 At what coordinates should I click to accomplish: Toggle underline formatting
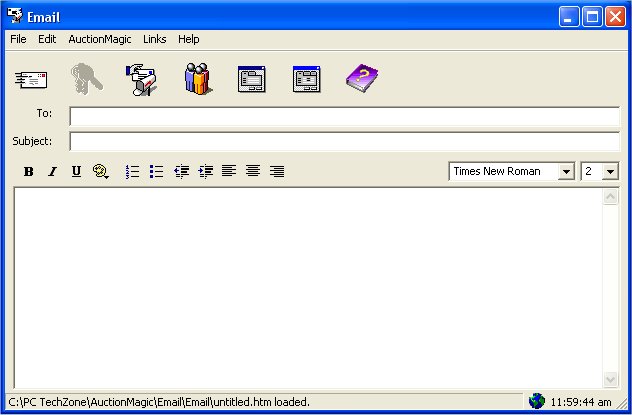coord(76,171)
